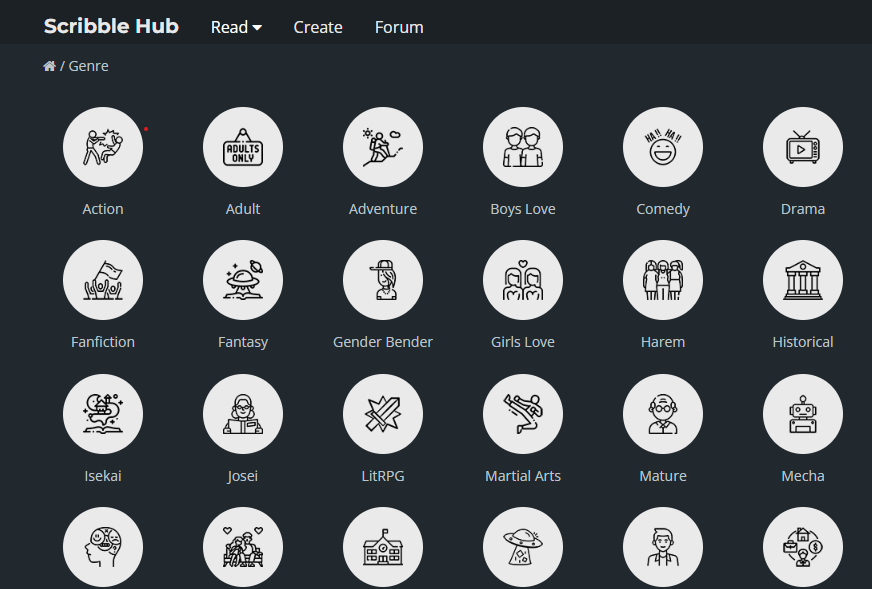
Task: Go to the Forum page
Action: (399, 27)
